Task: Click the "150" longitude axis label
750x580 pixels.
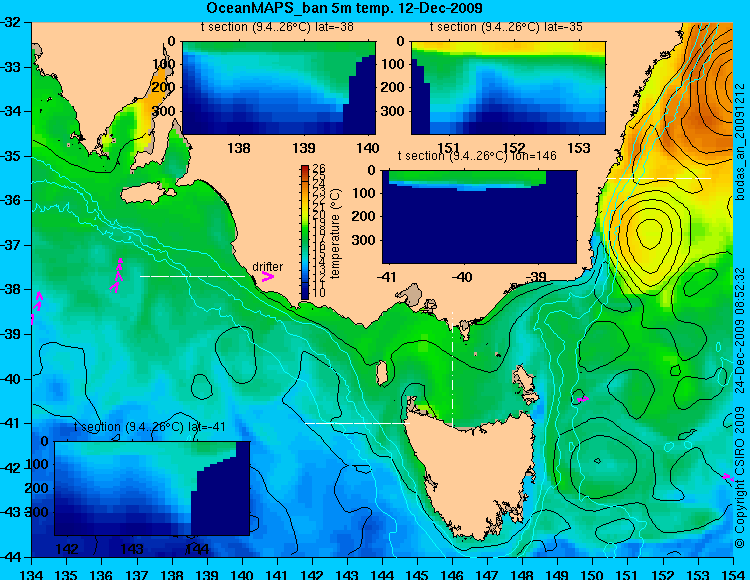Action: tap(592, 574)
